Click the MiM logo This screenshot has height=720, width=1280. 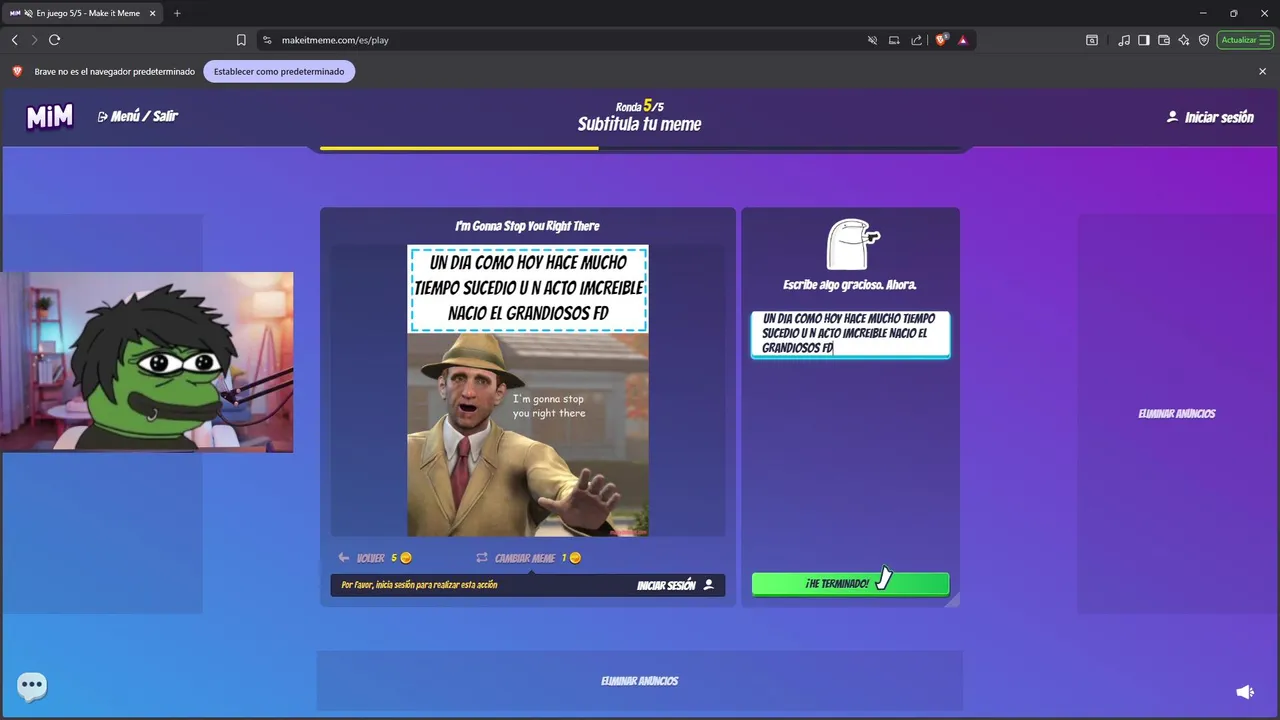point(50,117)
